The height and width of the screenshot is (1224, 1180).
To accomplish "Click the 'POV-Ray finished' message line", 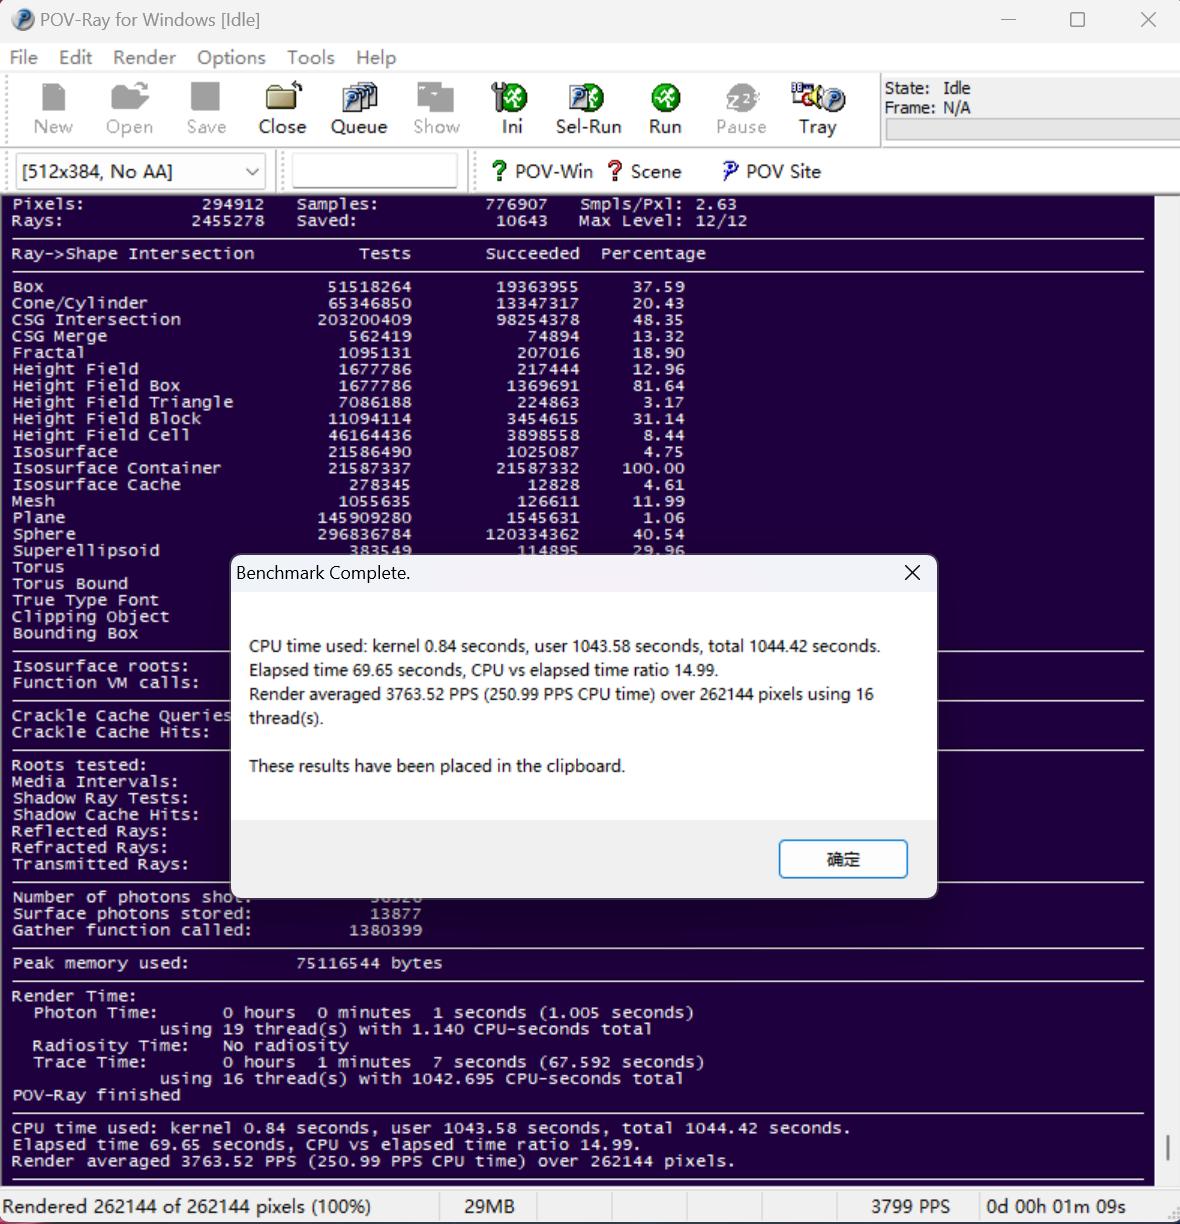I will pos(96,1095).
